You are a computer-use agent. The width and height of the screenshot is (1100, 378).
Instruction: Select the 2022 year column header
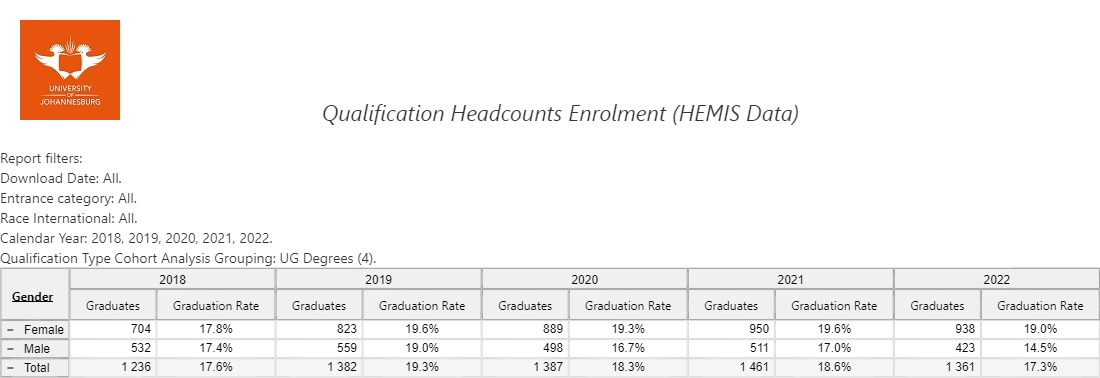(996, 278)
